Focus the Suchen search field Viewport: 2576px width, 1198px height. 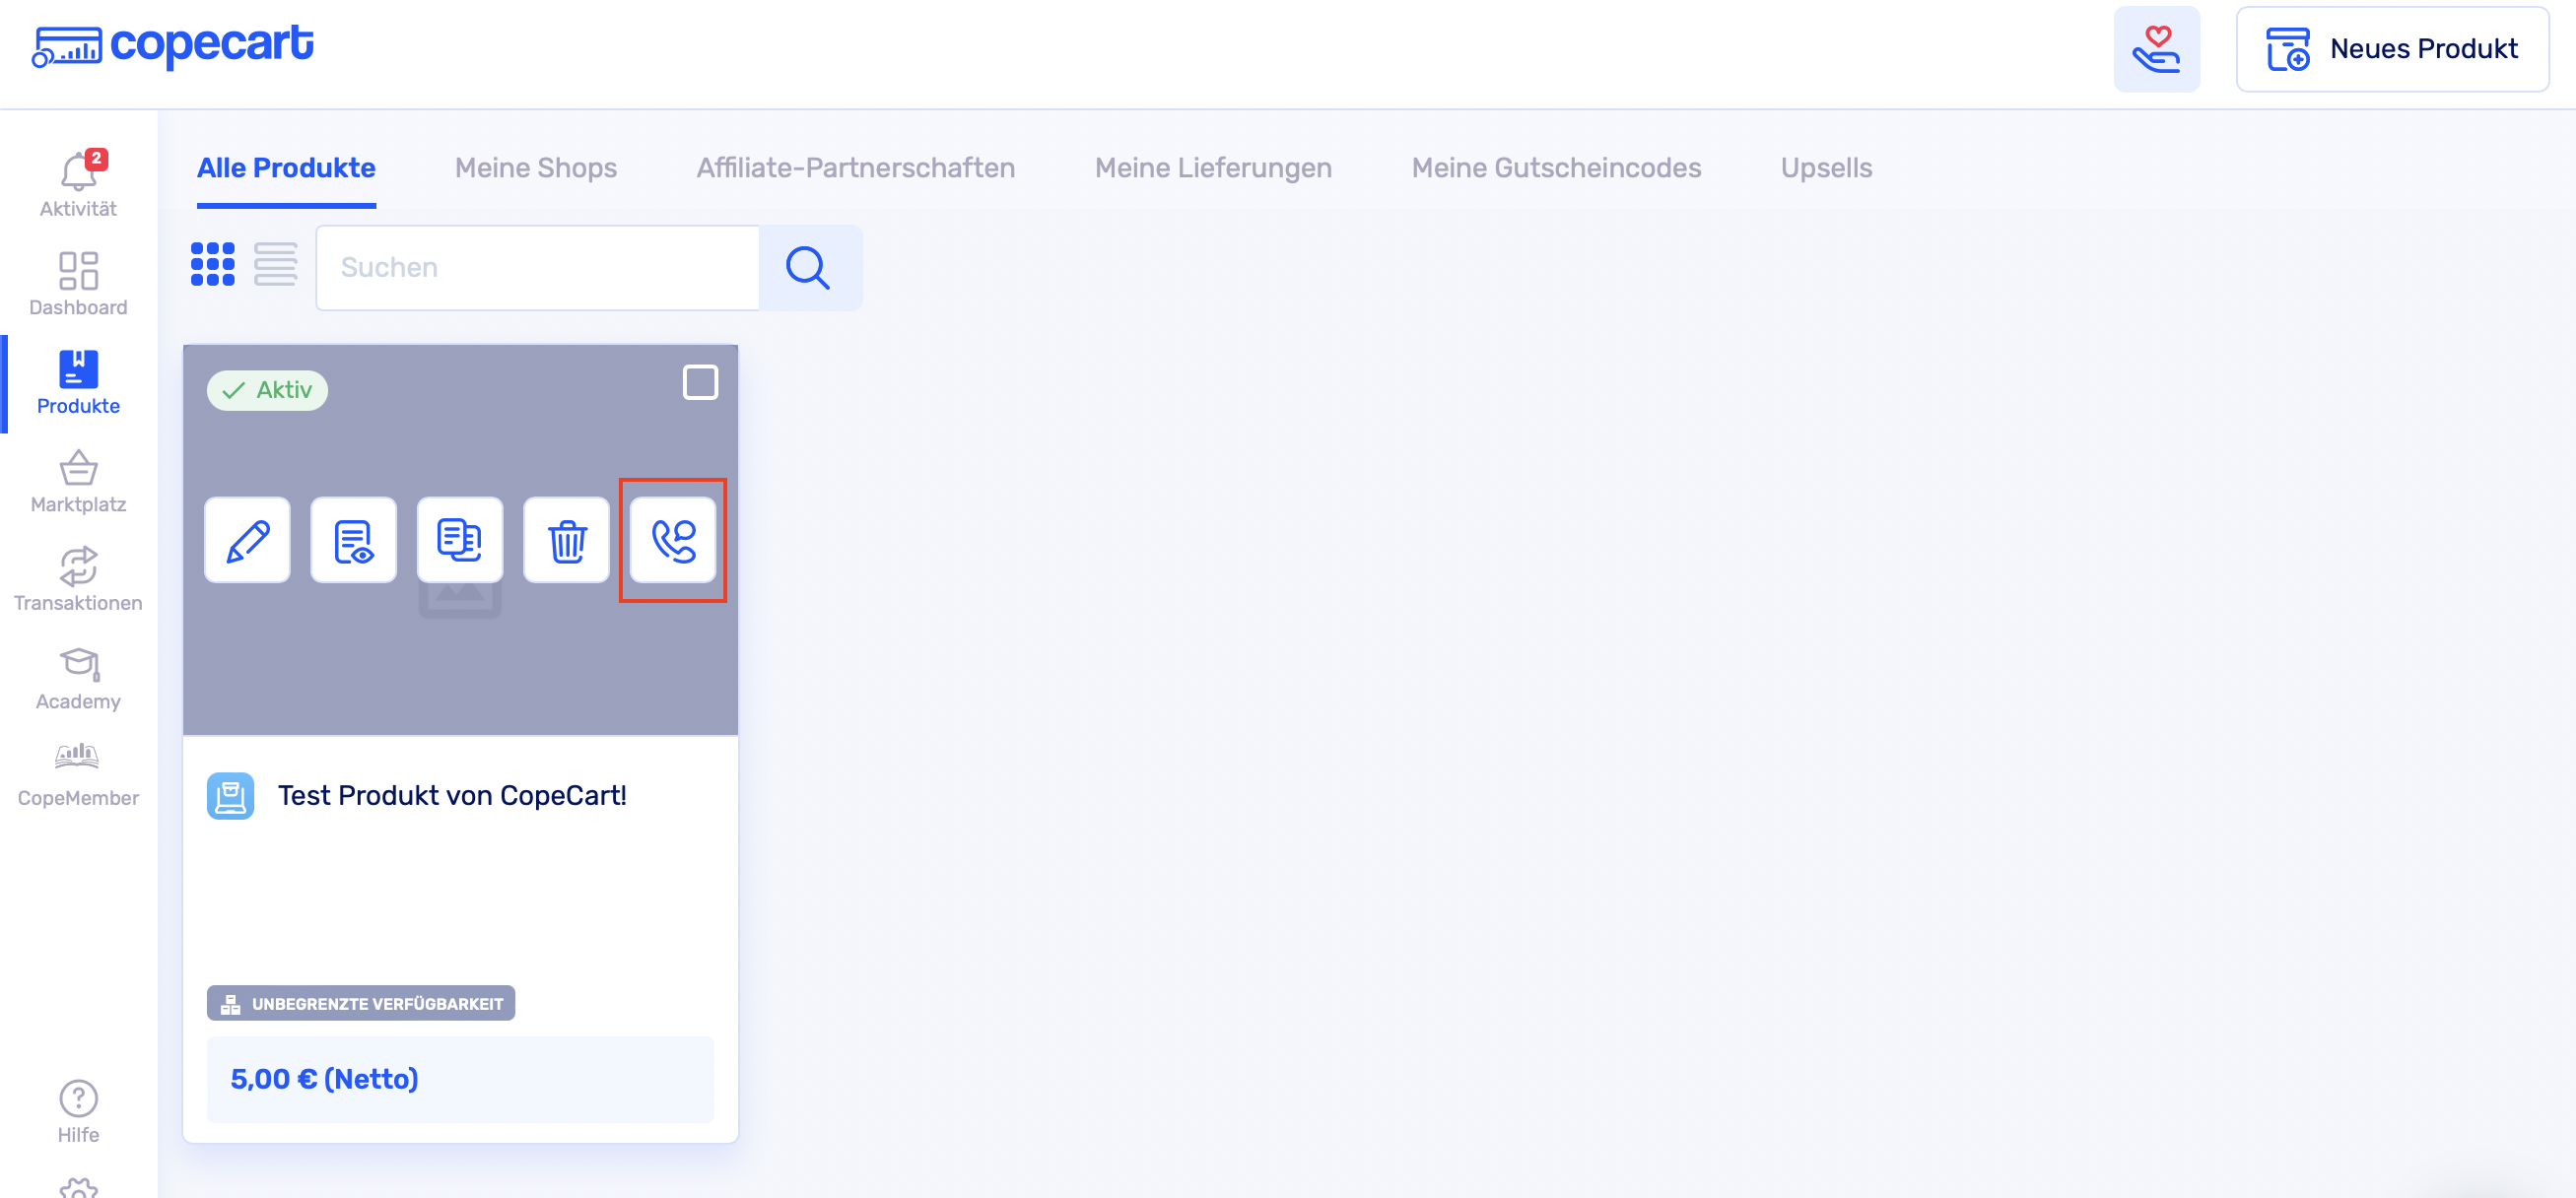click(x=537, y=268)
